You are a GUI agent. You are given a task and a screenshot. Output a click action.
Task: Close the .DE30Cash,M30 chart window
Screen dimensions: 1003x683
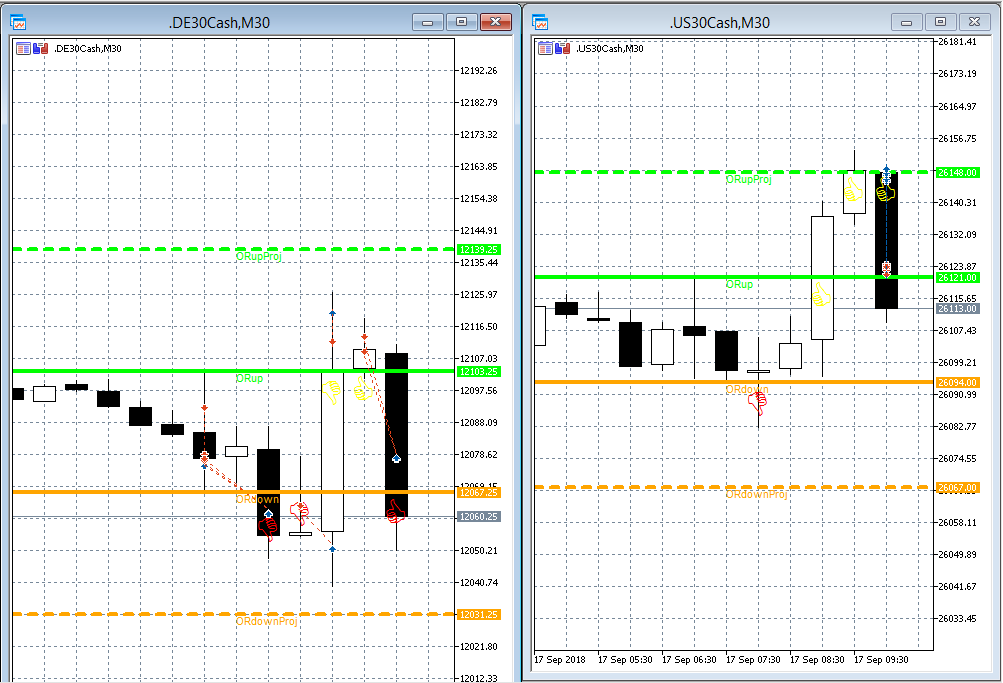point(495,22)
